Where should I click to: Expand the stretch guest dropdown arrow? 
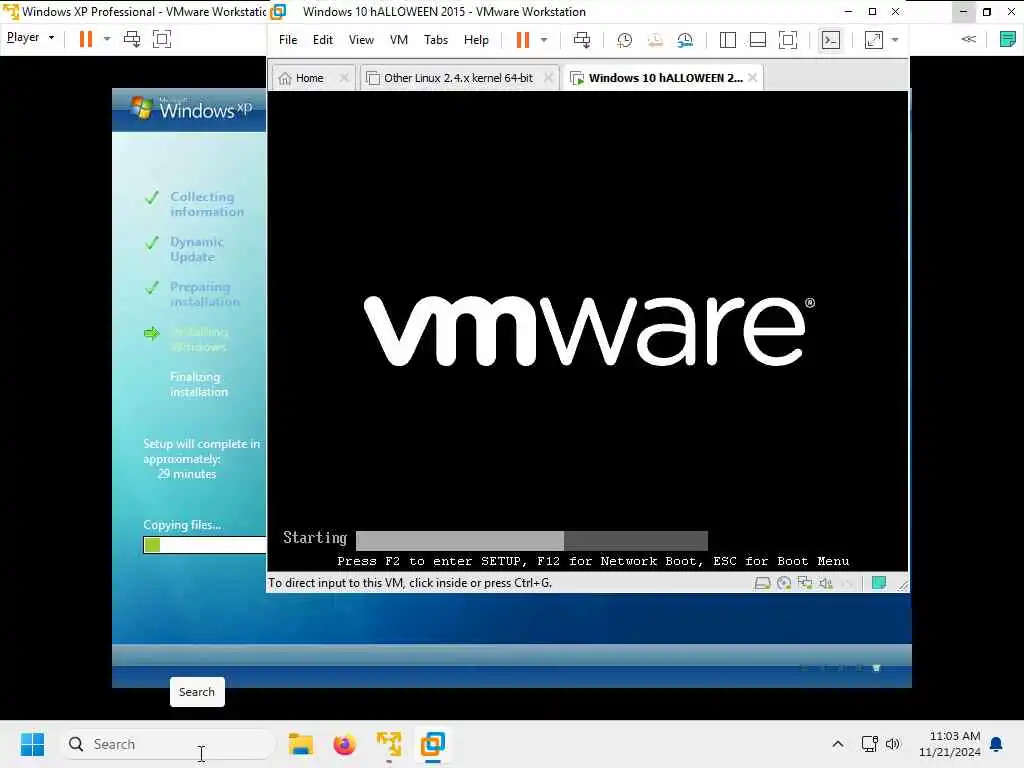[x=895, y=40]
